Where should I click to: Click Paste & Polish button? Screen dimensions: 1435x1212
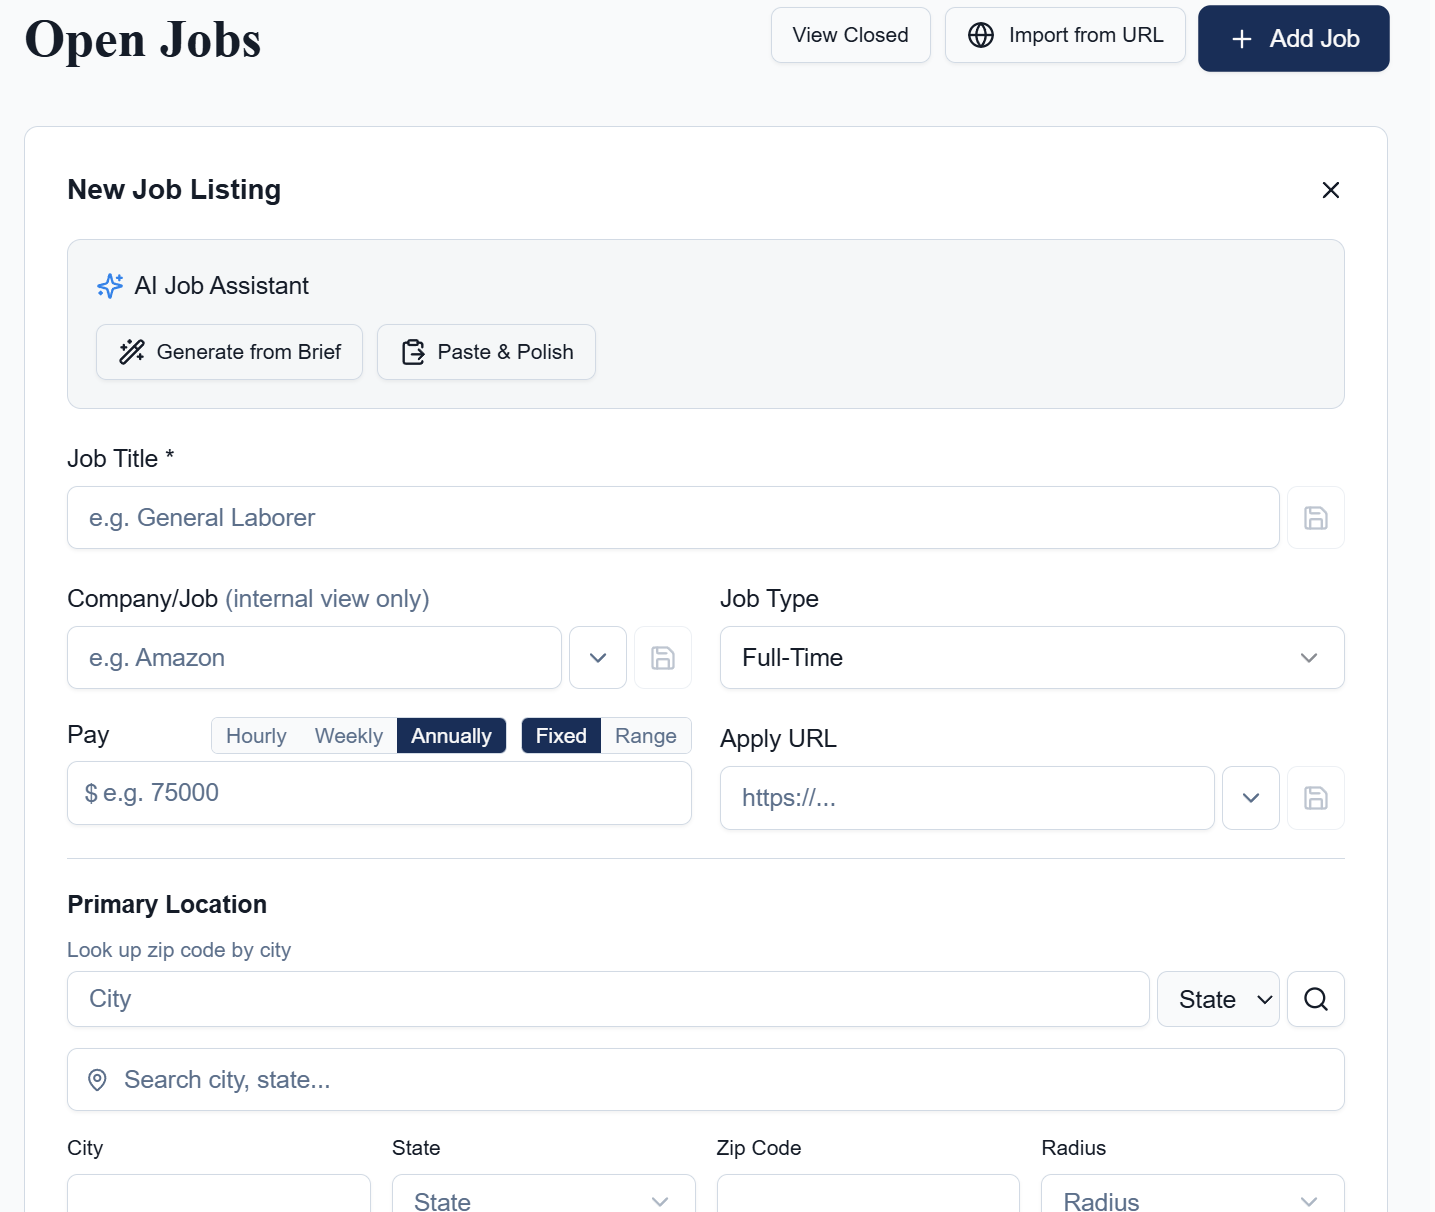[x=486, y=352]
